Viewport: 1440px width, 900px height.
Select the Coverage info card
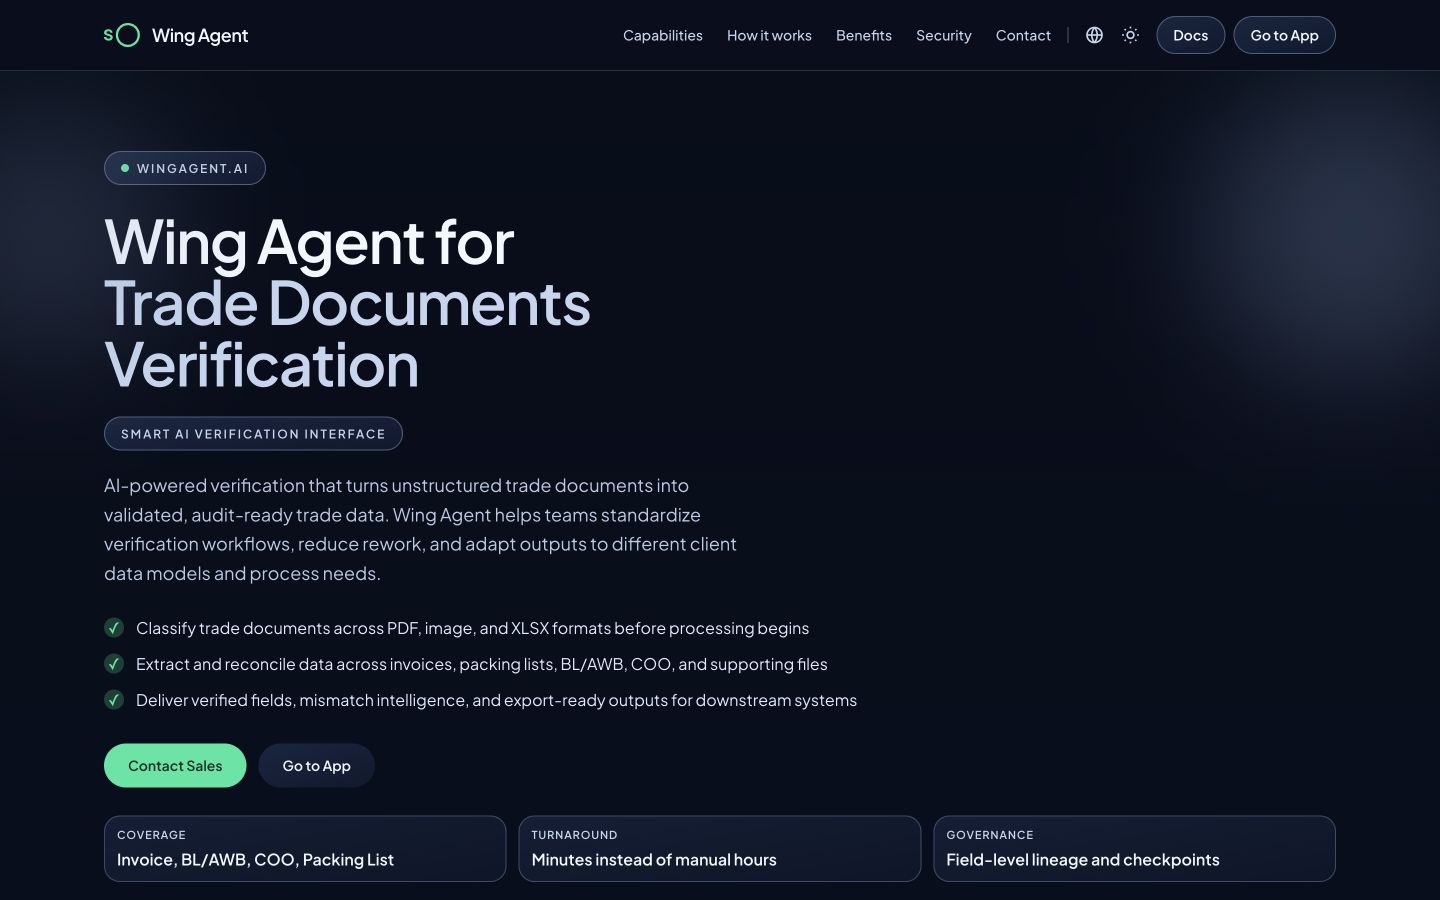[x=305, y=849]
